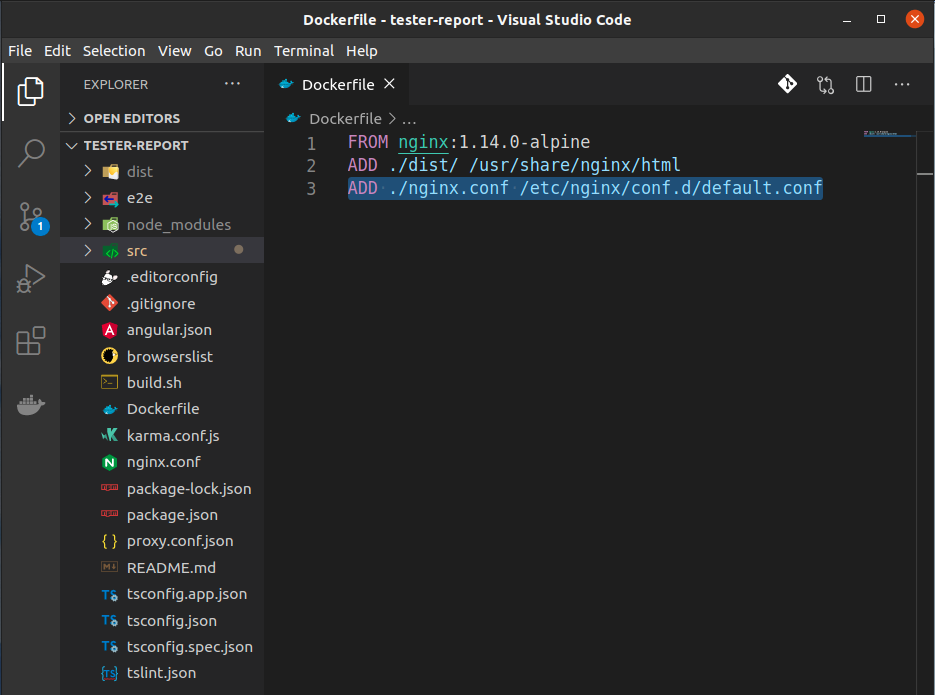The width and height of the screenshot is (935, 695).
Task: Switch focus to the Dockerfile tab
Action: 337,84
